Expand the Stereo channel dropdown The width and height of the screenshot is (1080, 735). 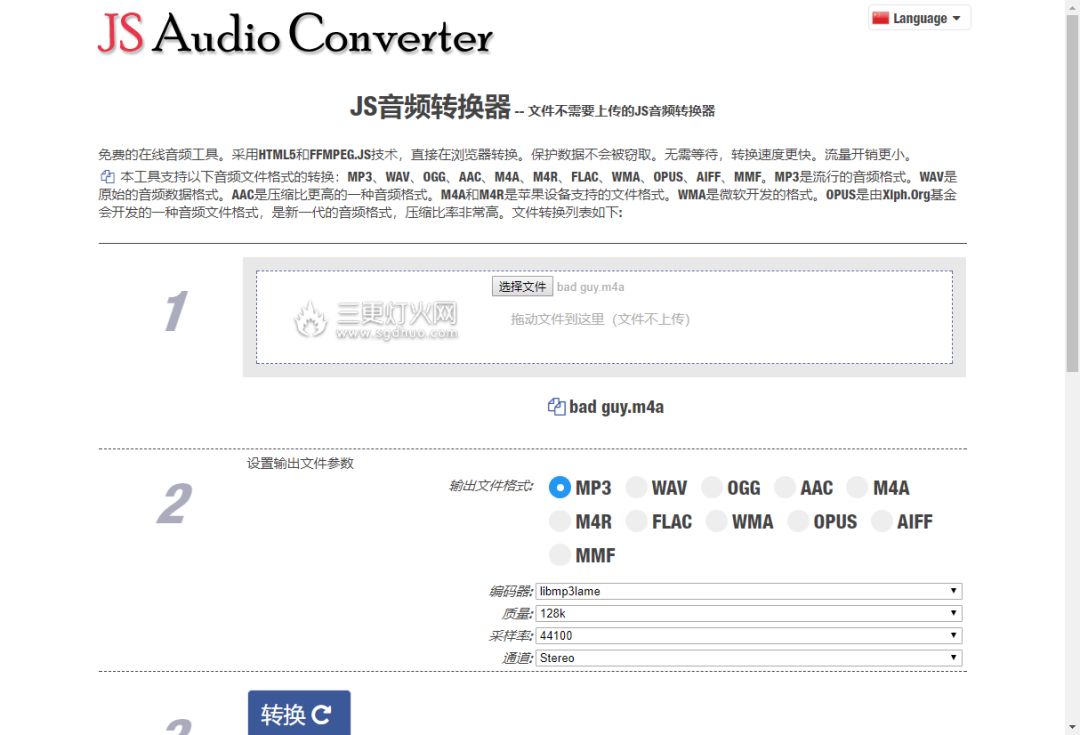[748, 658]
